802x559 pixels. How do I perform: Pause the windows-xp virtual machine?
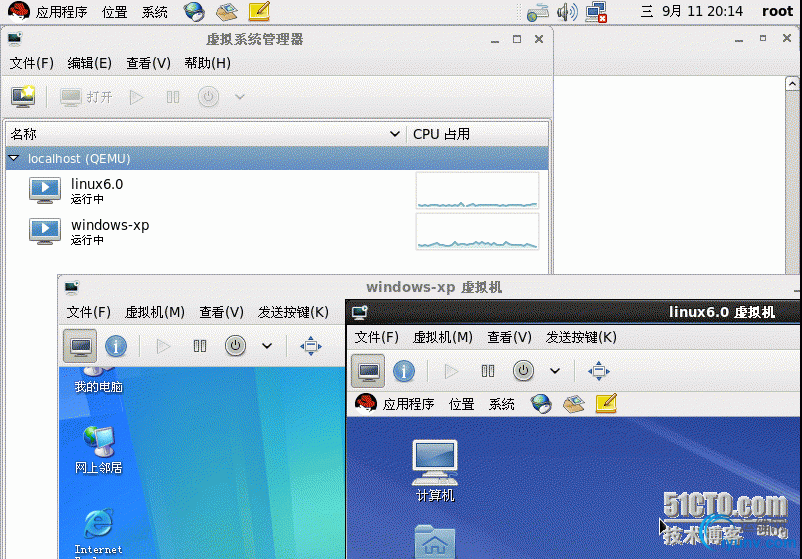tap(200, 346)
